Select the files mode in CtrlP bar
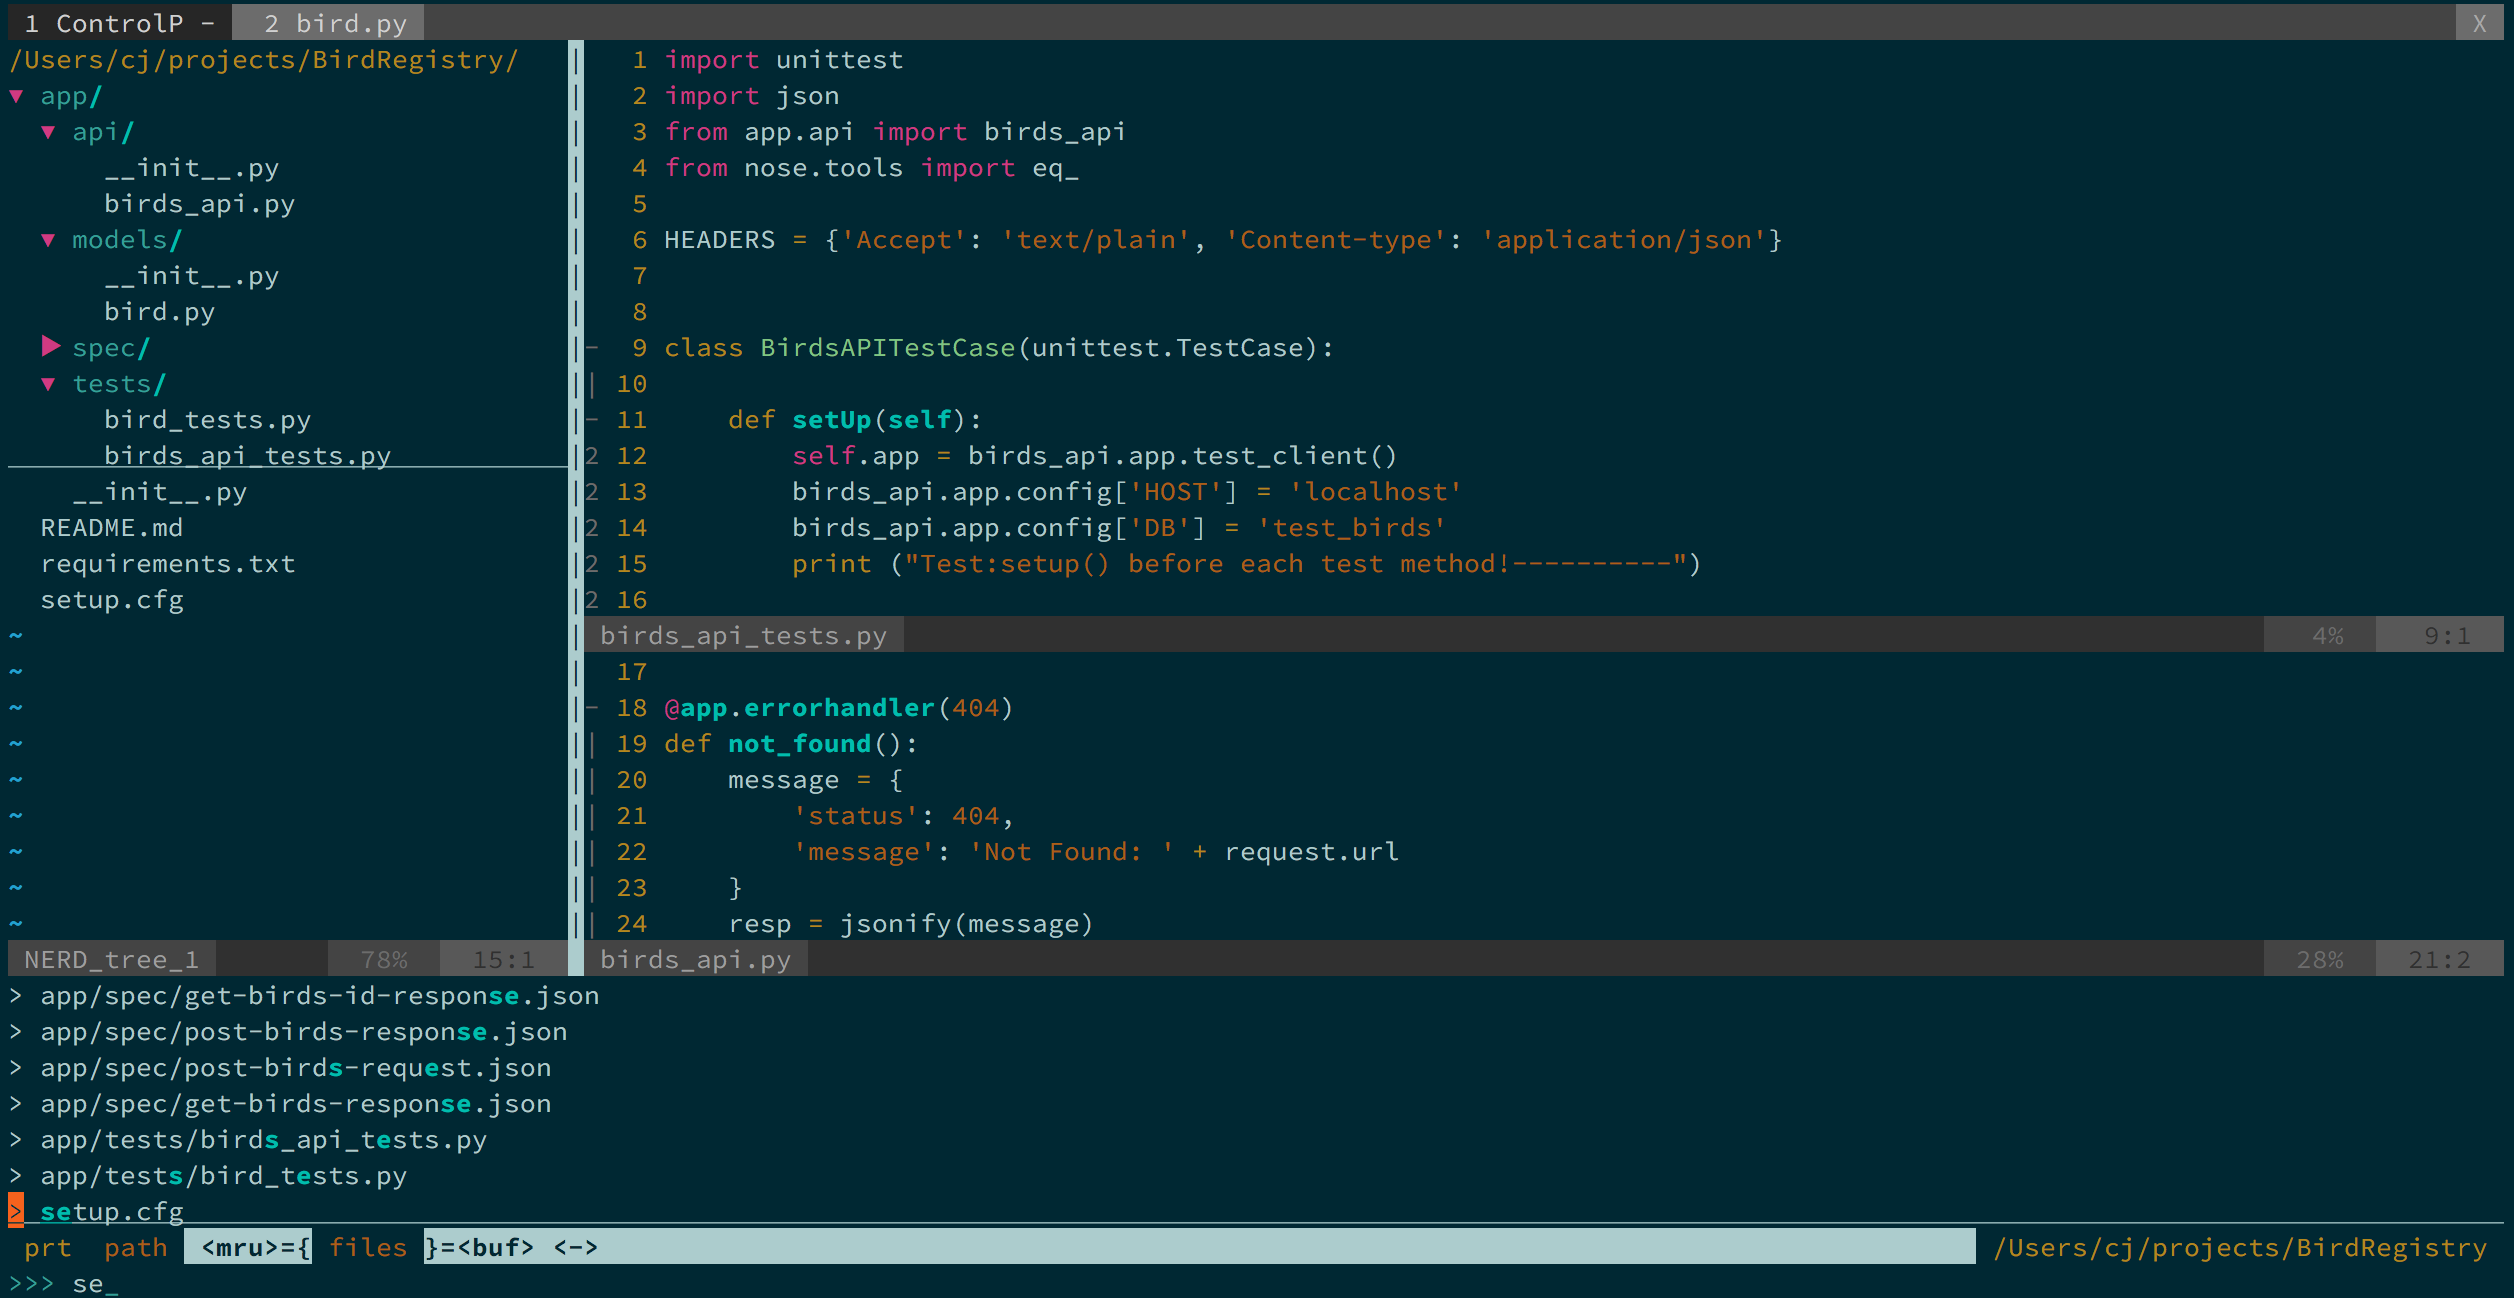2514x1298 pixels. coord(368,1247)
